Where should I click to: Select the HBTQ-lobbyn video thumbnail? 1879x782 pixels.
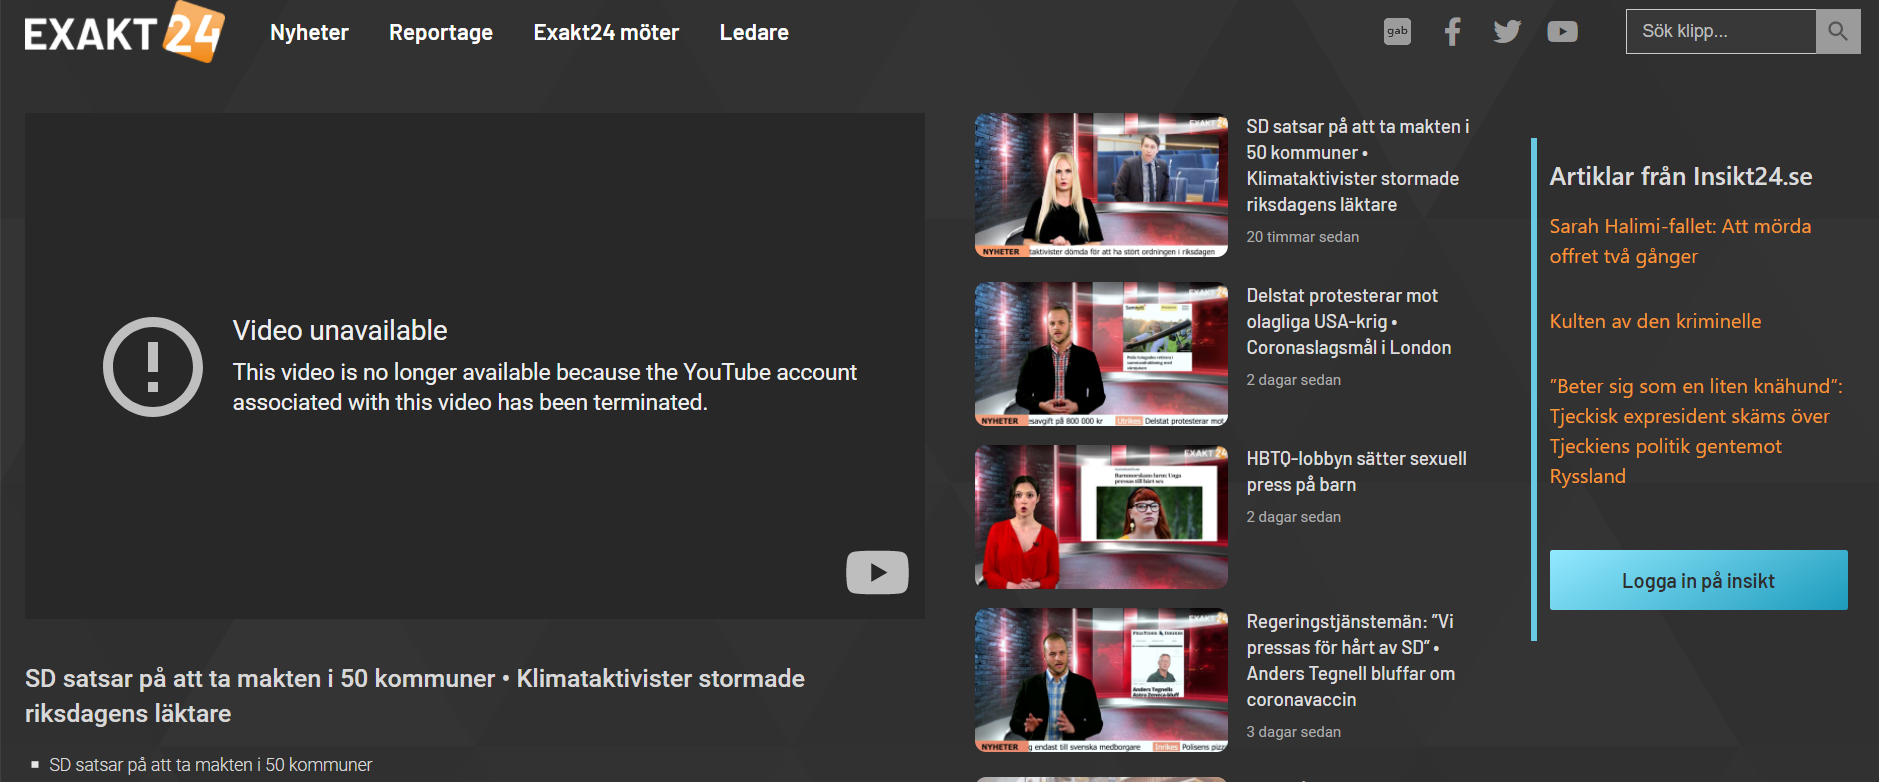(x=1101, y=517)
